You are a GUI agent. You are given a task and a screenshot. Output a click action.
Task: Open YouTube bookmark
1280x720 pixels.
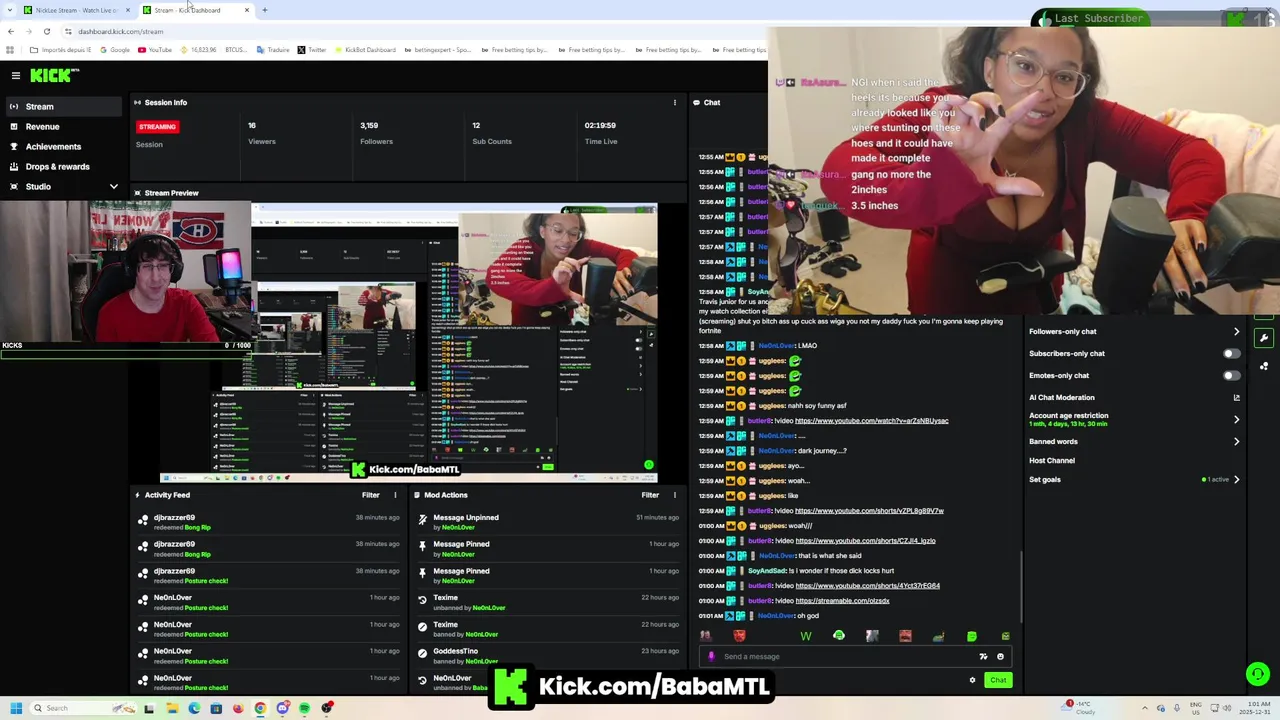click(x=154, y=50)
